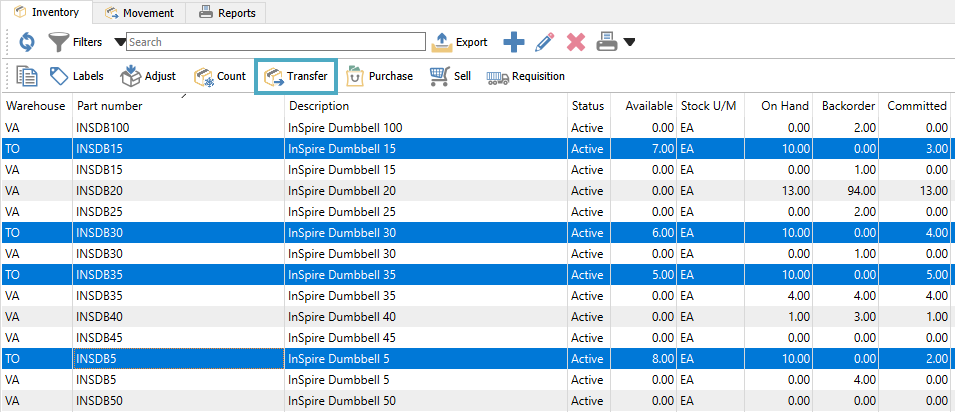The height and width of the screenshot is (412, 955).
Task: Select part number INSDB100
Action: point(103,128)
